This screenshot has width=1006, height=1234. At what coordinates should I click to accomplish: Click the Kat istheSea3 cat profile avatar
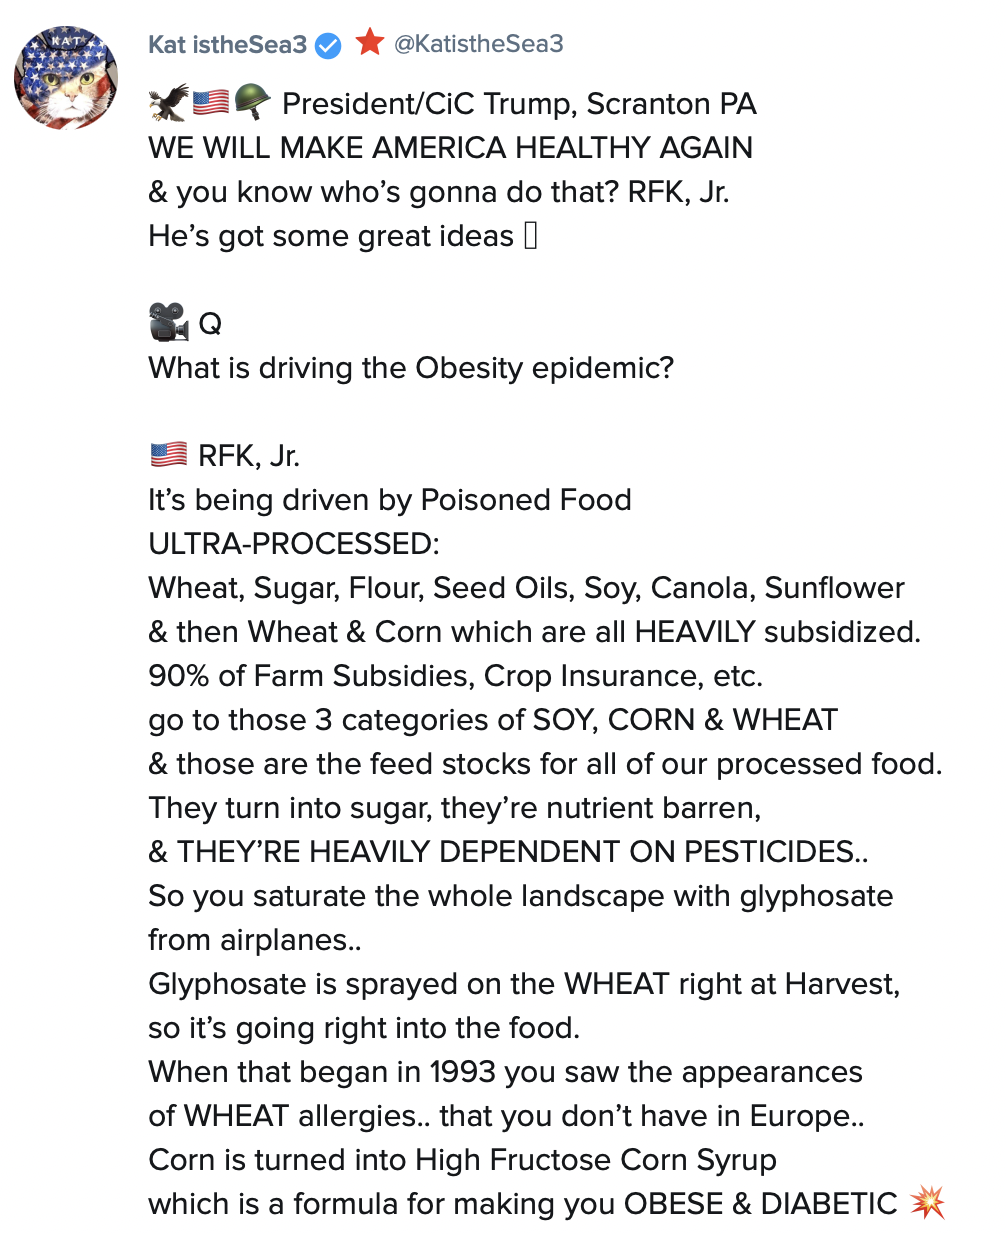(66, 78)
